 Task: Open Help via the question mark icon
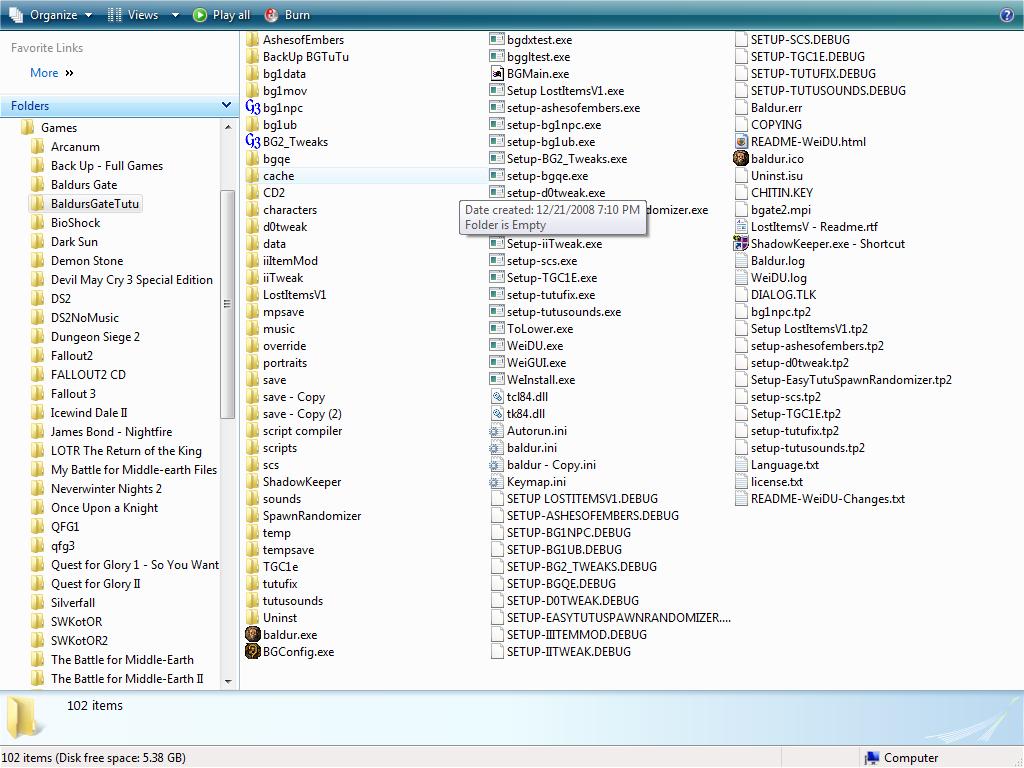(1007, 15)
